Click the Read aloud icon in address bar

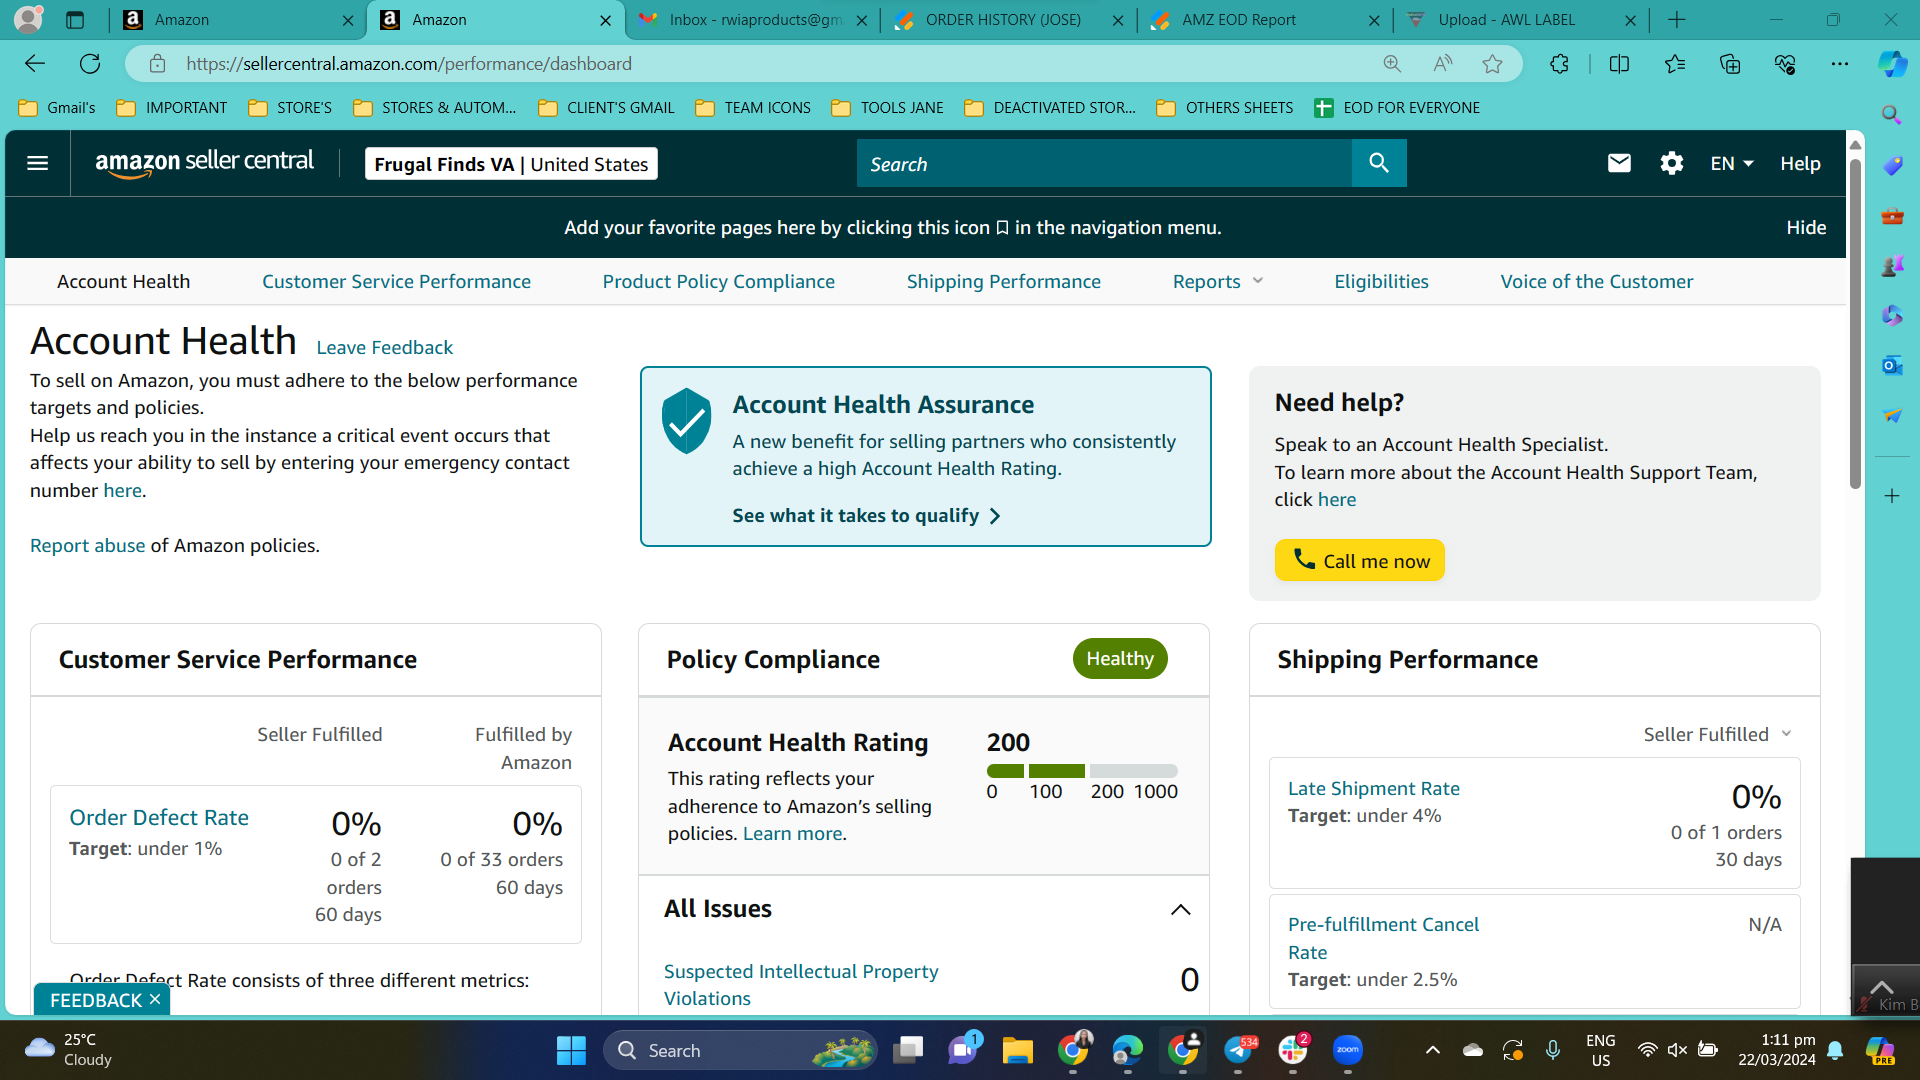(x=1442, y=64)
